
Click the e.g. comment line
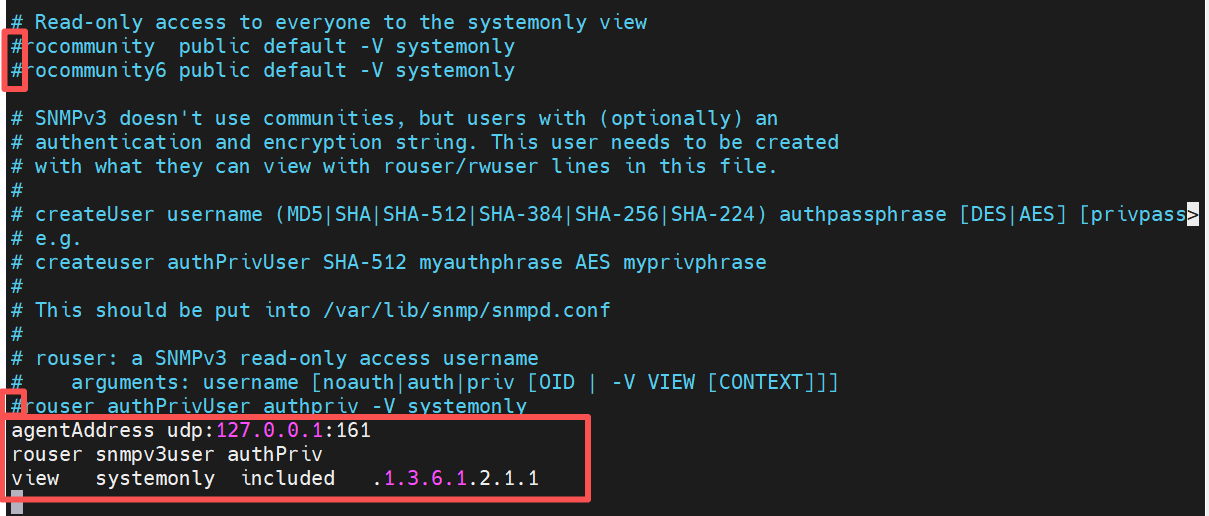coord(58,238)
